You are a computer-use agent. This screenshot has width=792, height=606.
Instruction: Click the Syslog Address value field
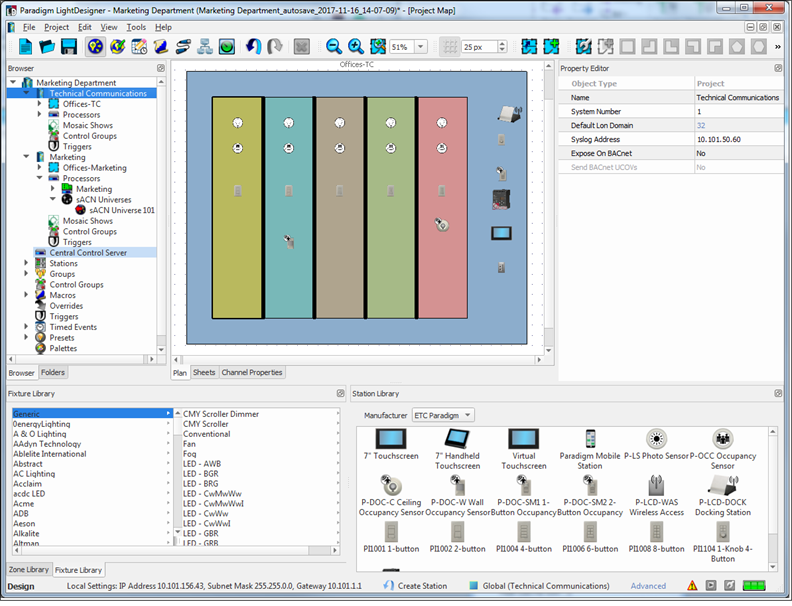coord(739,139)
